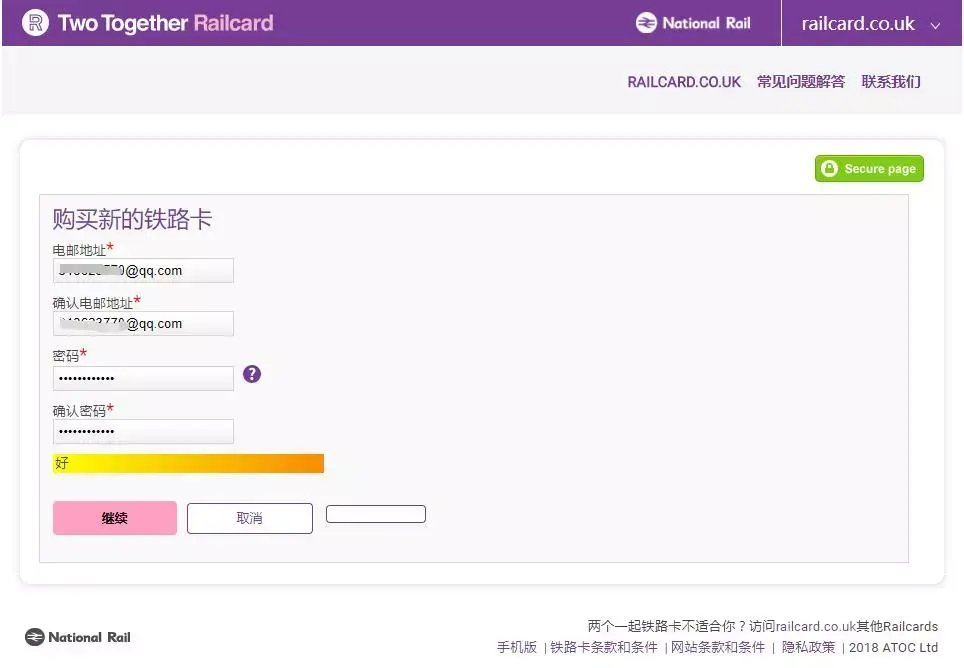The image size is (964, 668).
Task: Select the National Rail logo in the header
Action: [693, 22]
